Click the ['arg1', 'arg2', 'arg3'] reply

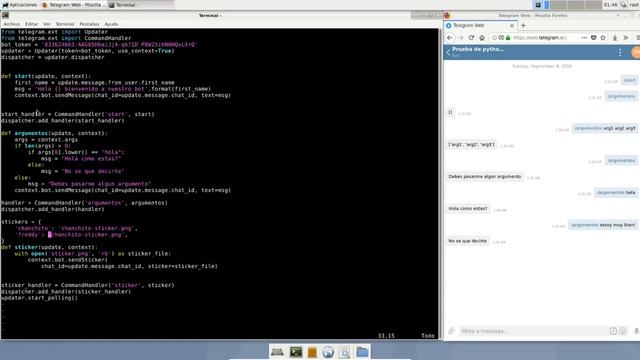471,144
